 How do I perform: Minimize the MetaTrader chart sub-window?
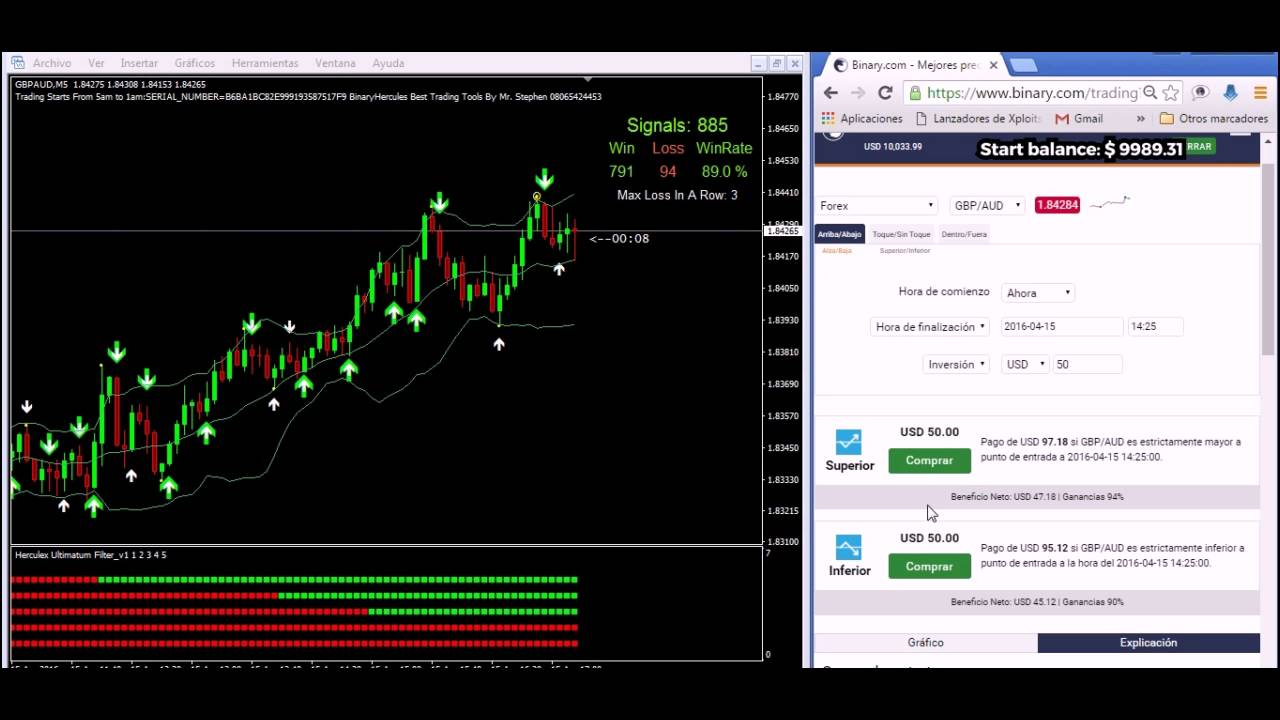pyautogui.click(x=758, y=63)
